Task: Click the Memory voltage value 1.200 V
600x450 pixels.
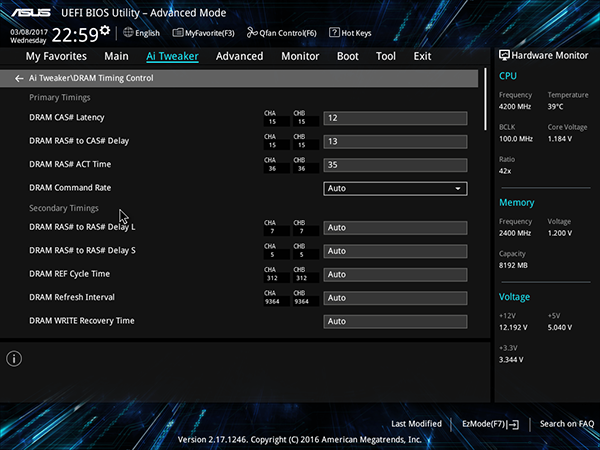Action: point(560,233)
